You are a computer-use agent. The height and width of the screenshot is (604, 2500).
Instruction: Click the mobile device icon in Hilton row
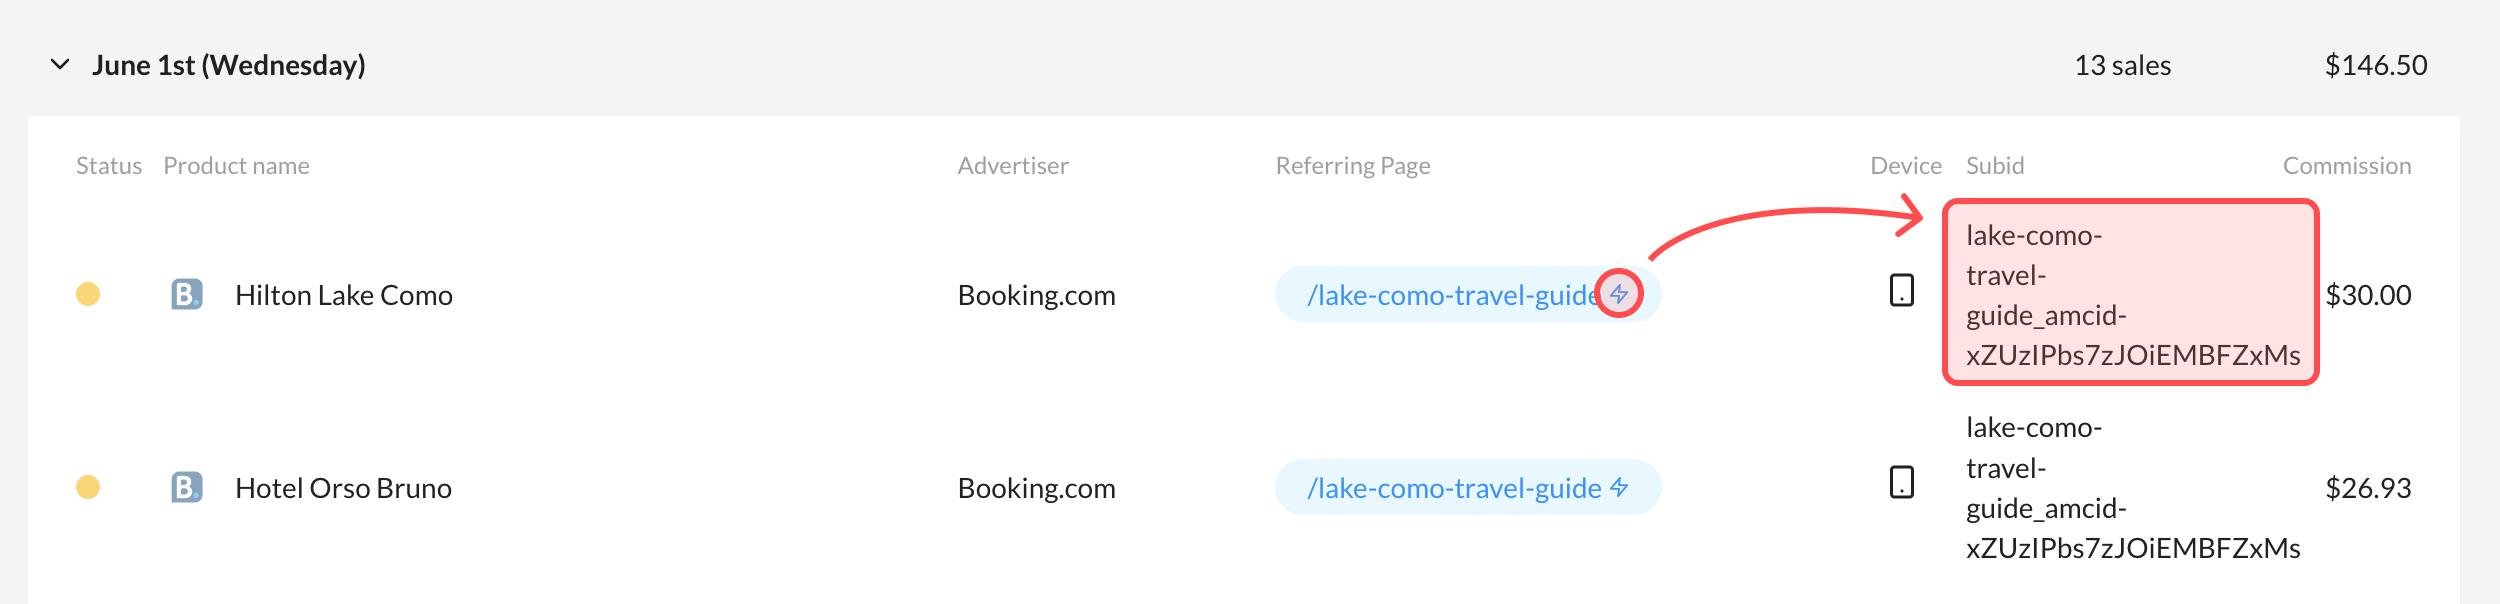pyautogui.click(x=1902, y=290)
